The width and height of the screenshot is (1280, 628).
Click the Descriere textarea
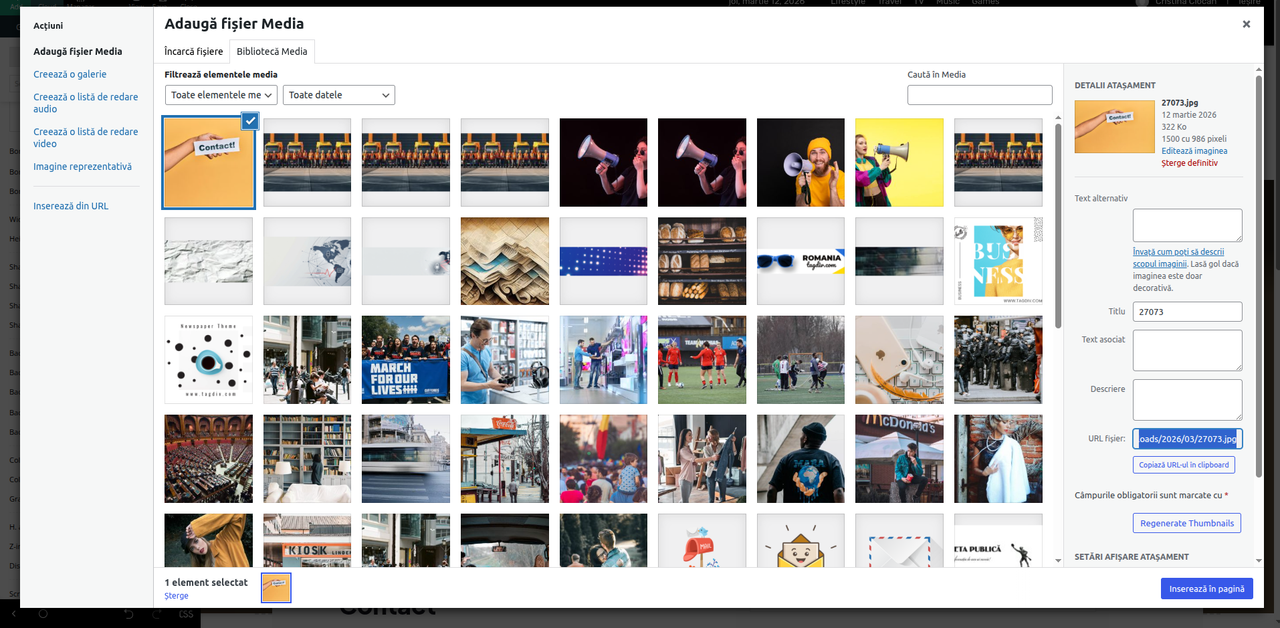tap(1187, 399)
